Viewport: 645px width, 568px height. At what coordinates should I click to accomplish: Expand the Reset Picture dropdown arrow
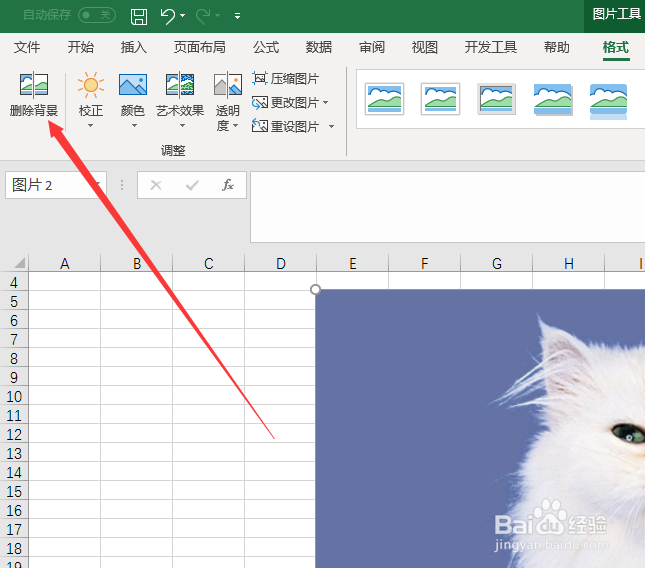click(x=332, y=127)
